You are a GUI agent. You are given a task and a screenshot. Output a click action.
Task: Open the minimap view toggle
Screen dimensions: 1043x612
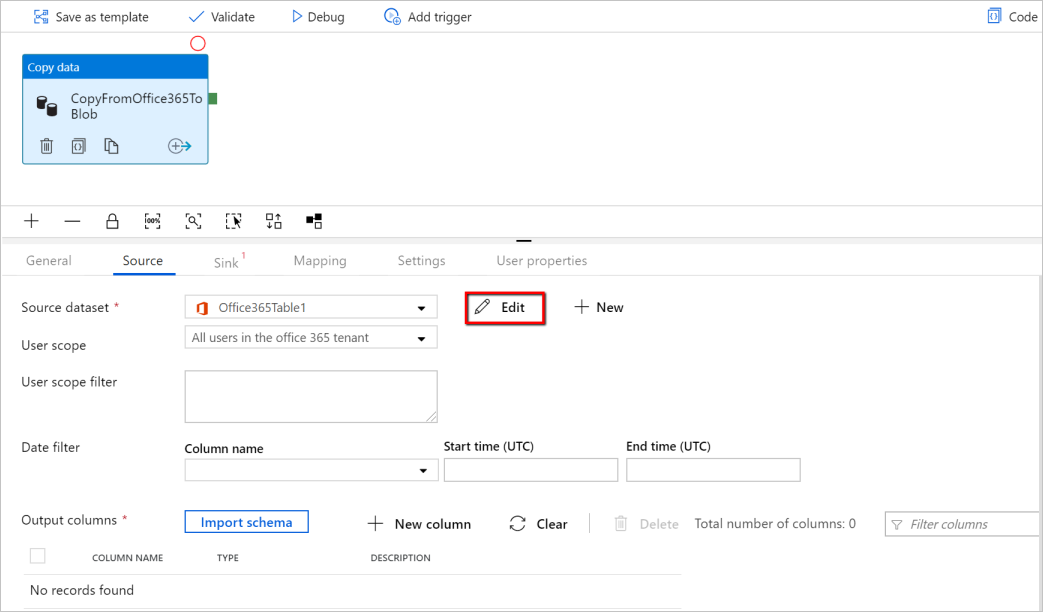(x=313, y=221)
